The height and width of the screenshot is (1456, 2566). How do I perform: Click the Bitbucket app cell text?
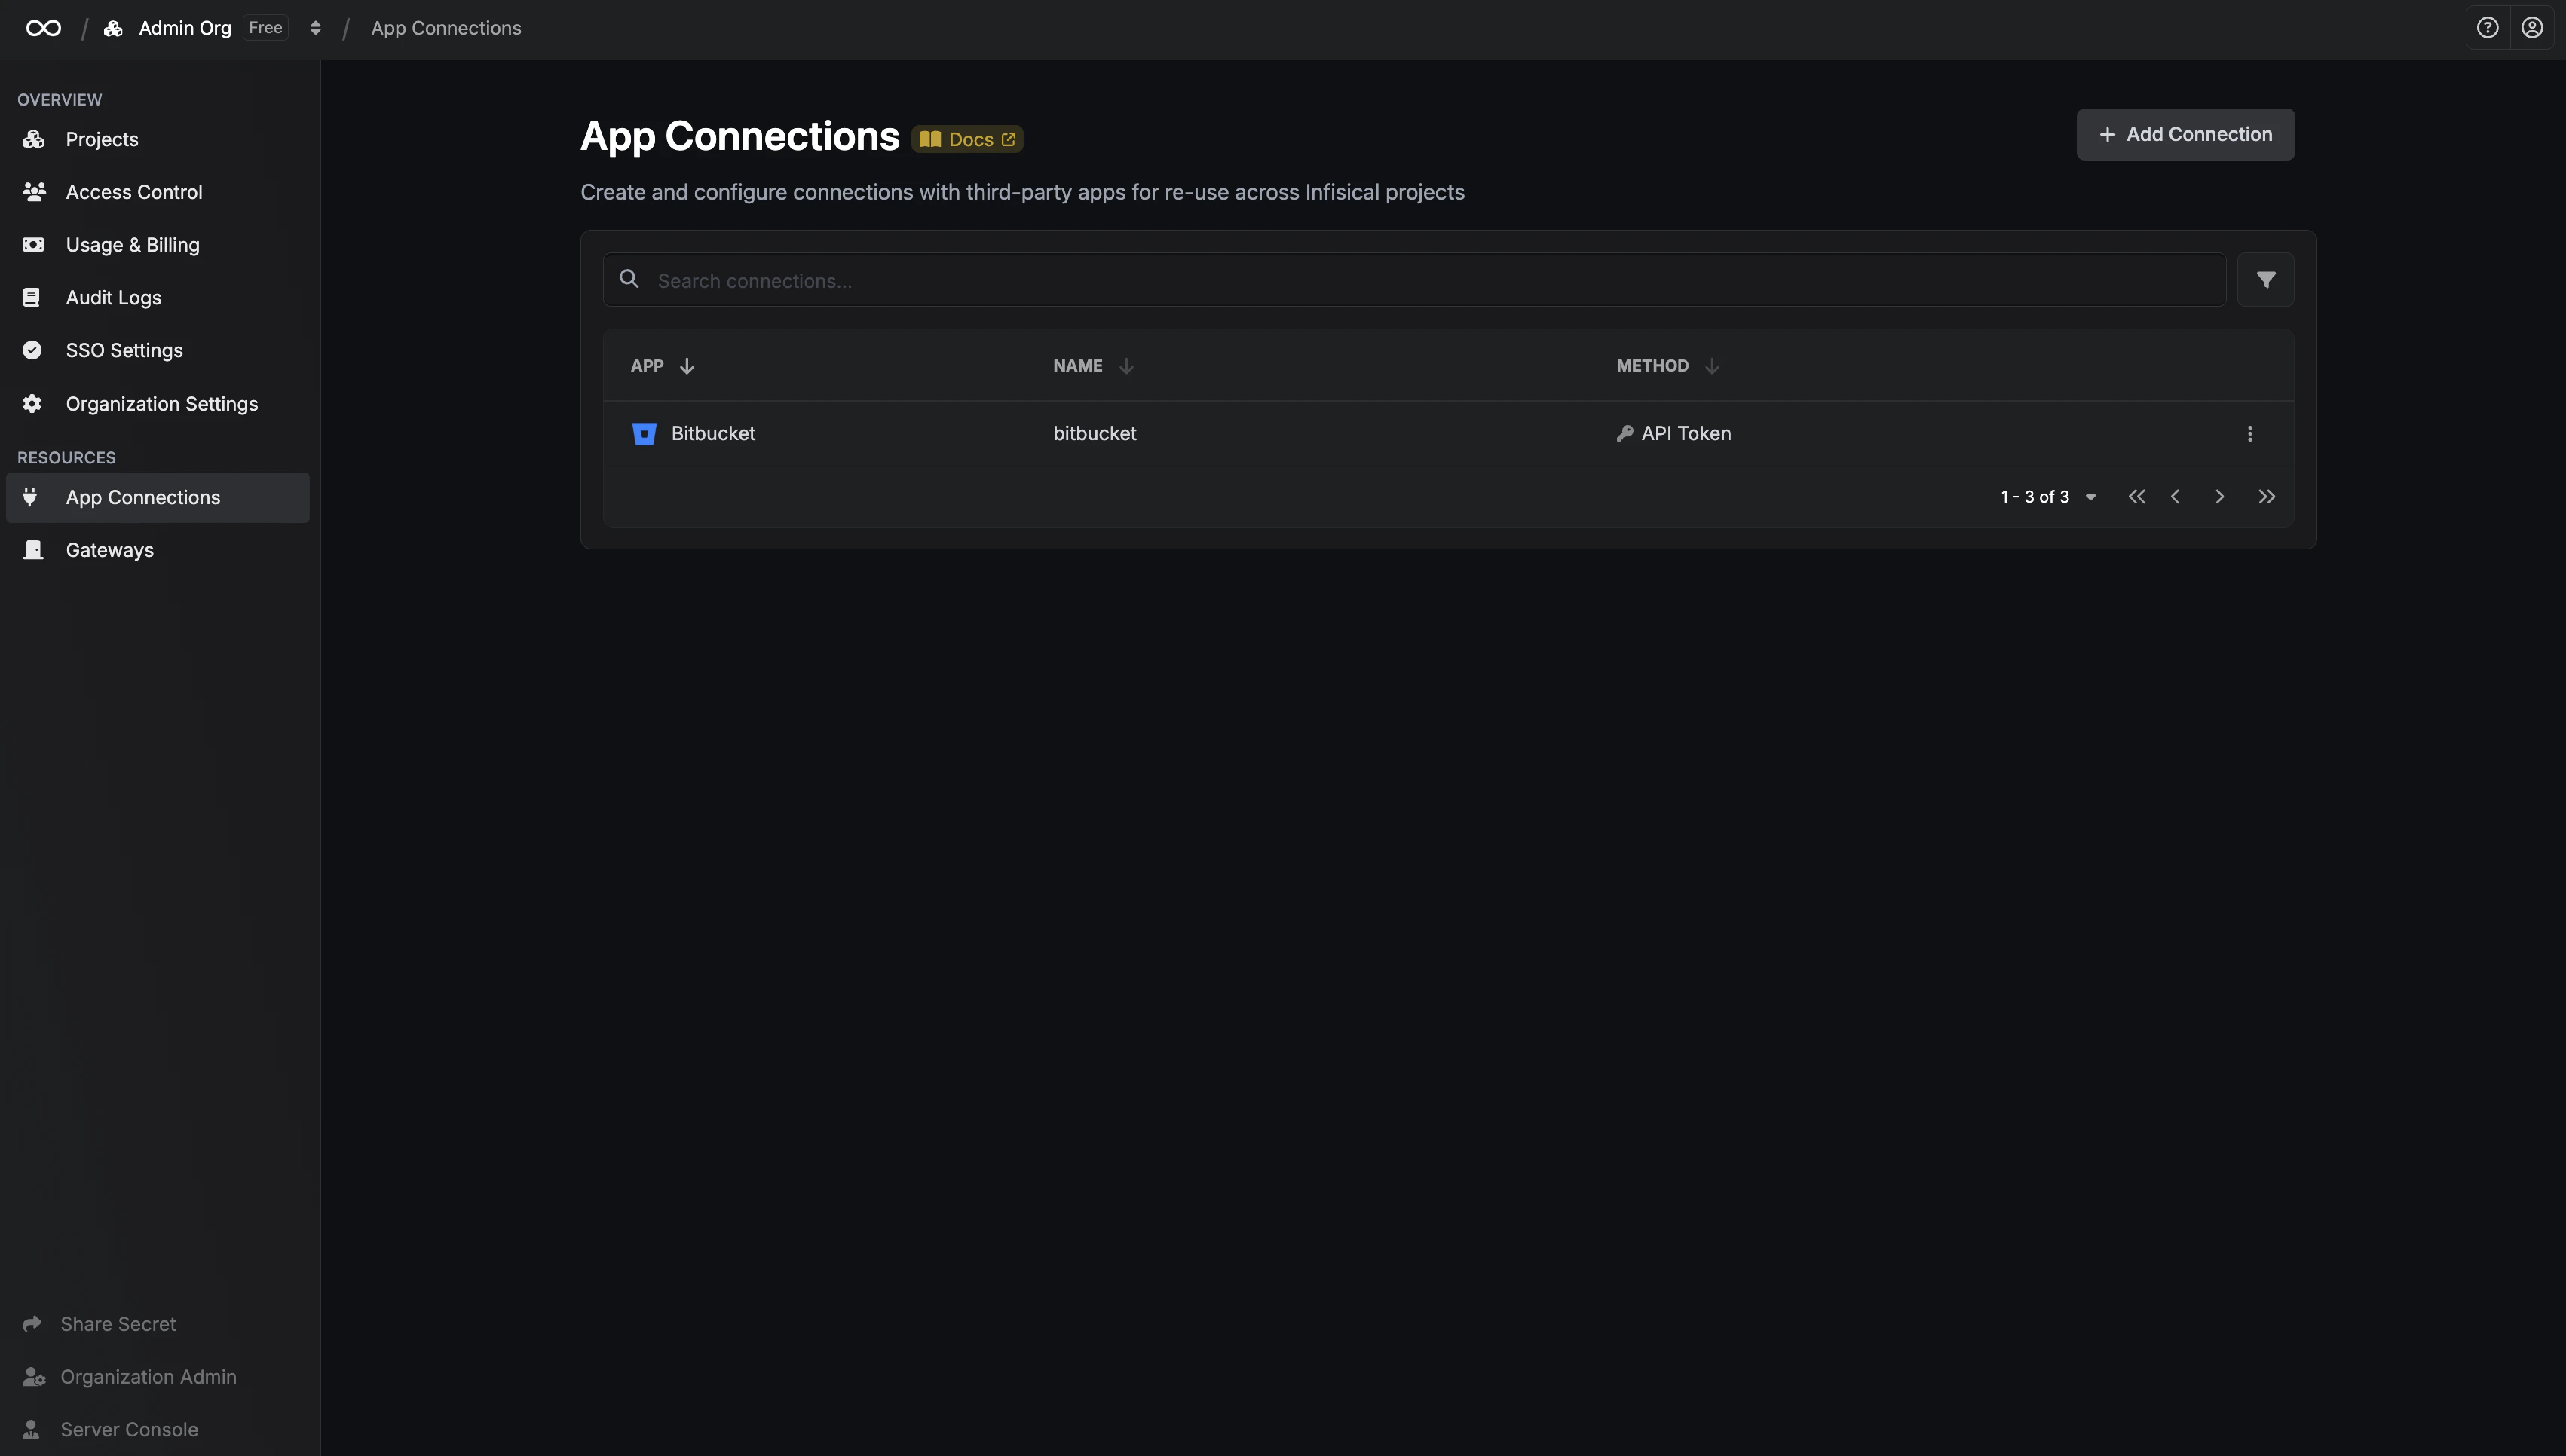pos(713,434)
